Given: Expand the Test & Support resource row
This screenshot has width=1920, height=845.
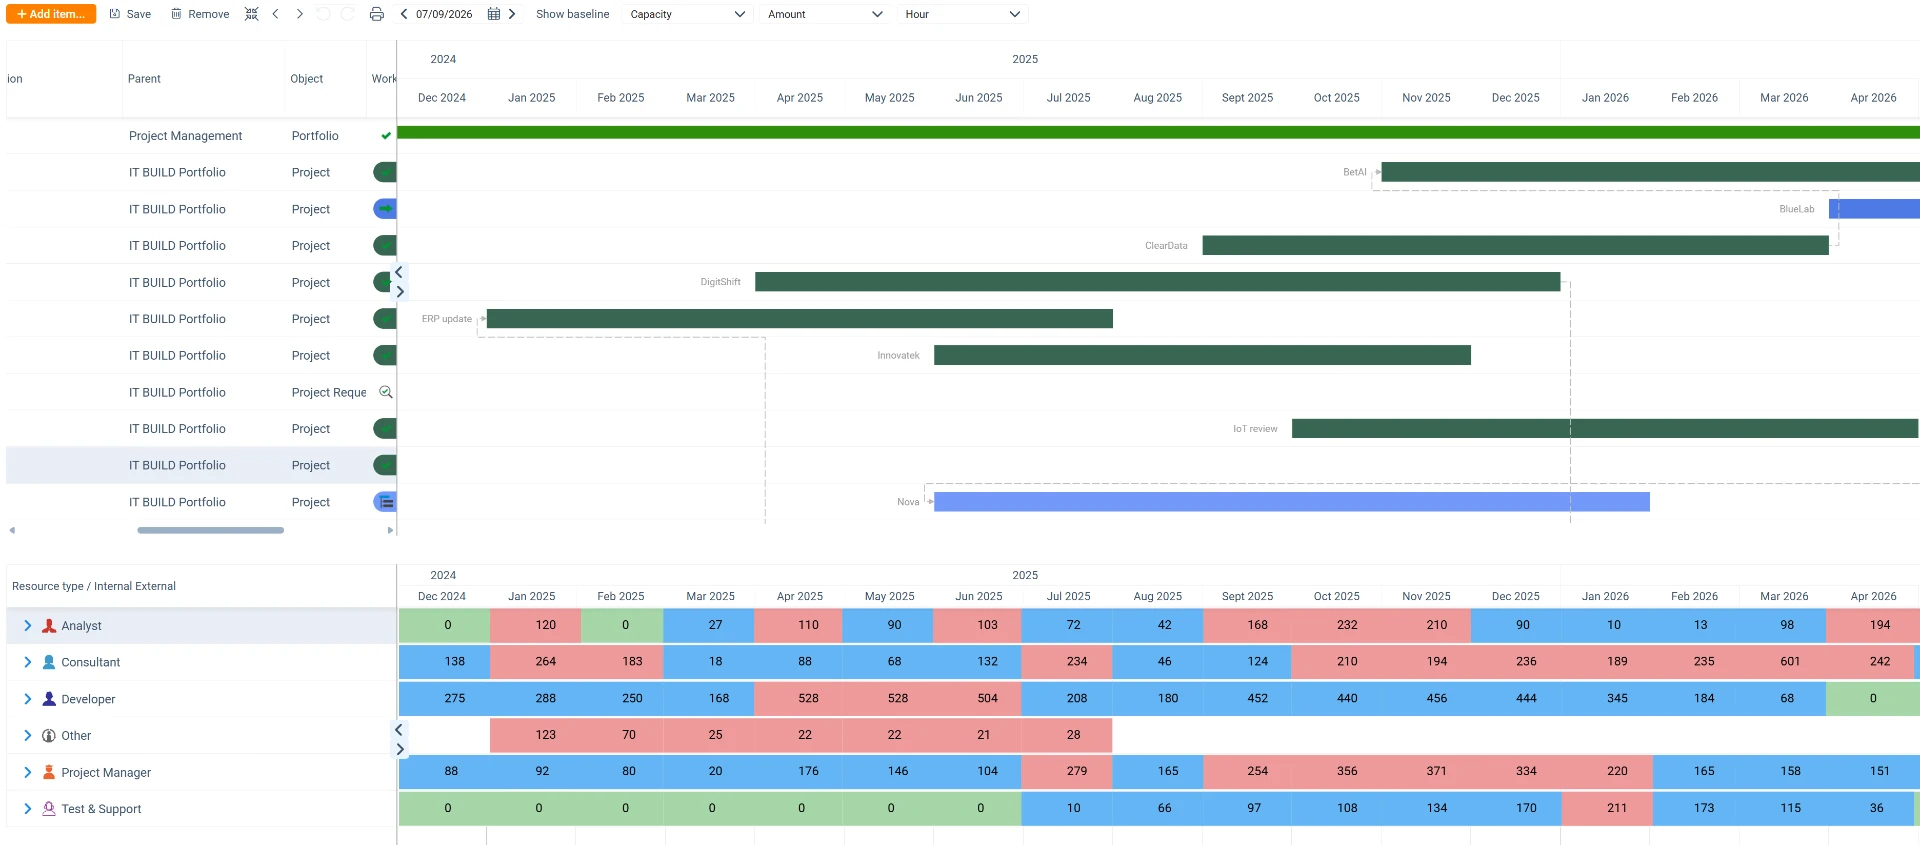Looking at the screenshot, I should [28, 809].
